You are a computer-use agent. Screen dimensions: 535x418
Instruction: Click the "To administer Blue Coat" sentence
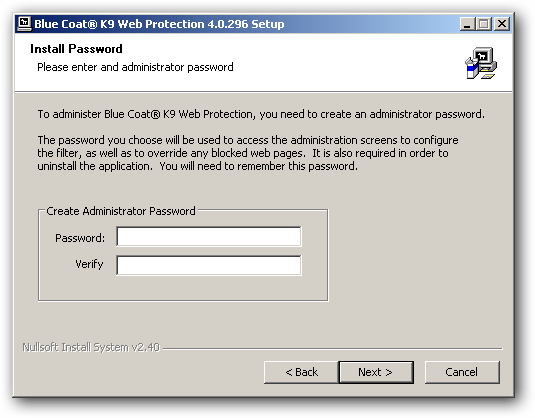click(261, 114)
